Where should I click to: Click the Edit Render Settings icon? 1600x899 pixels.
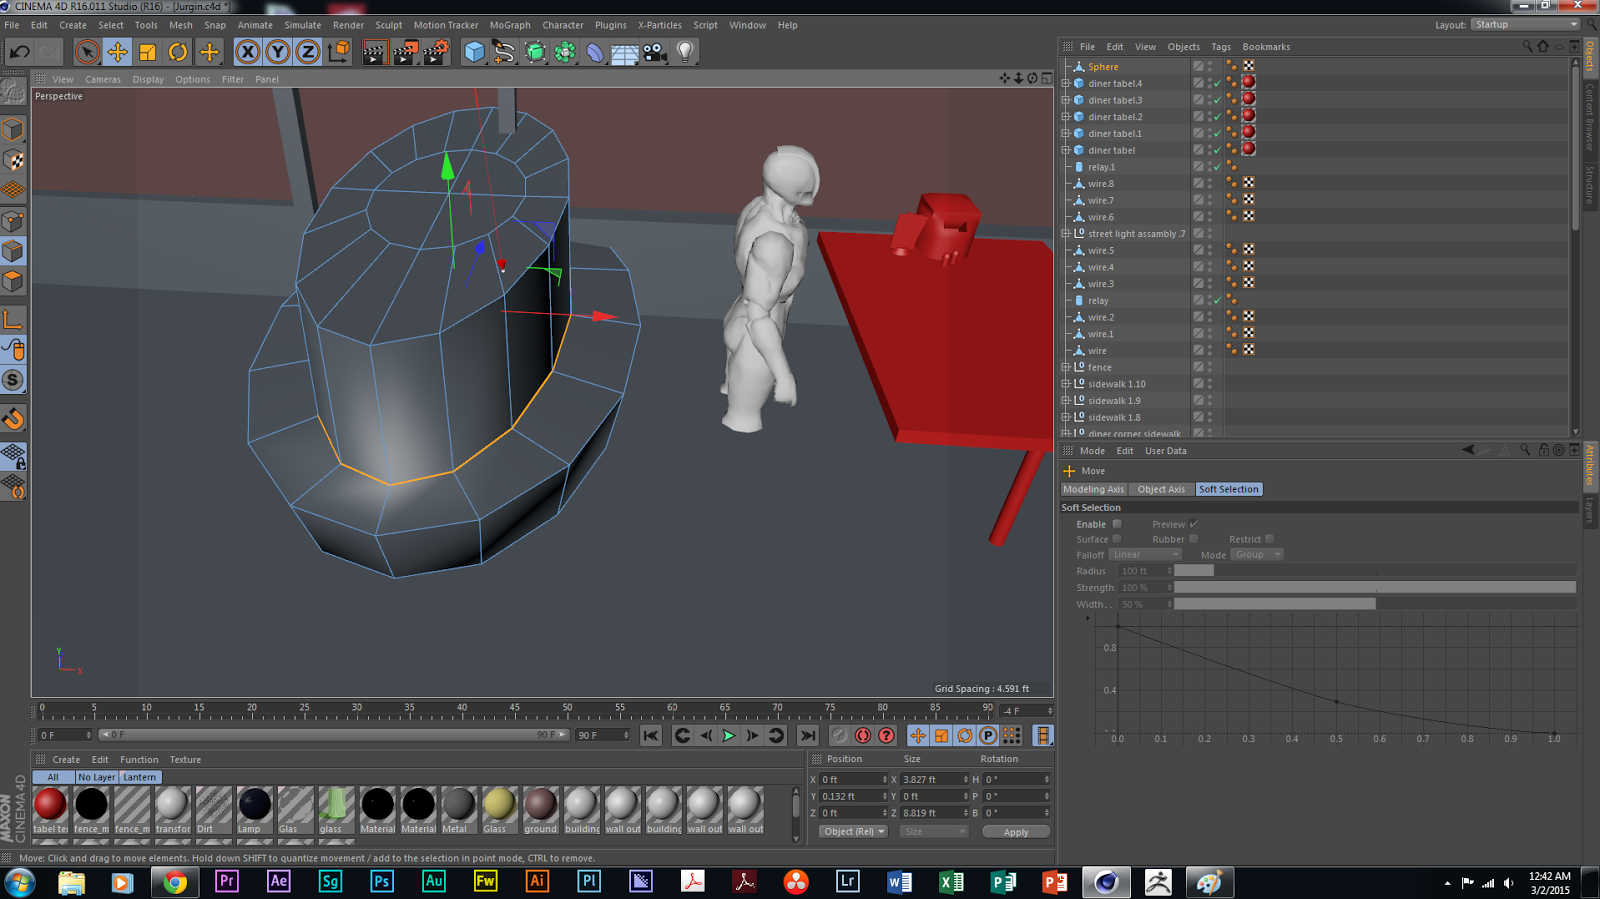click(x=435, y=52)
